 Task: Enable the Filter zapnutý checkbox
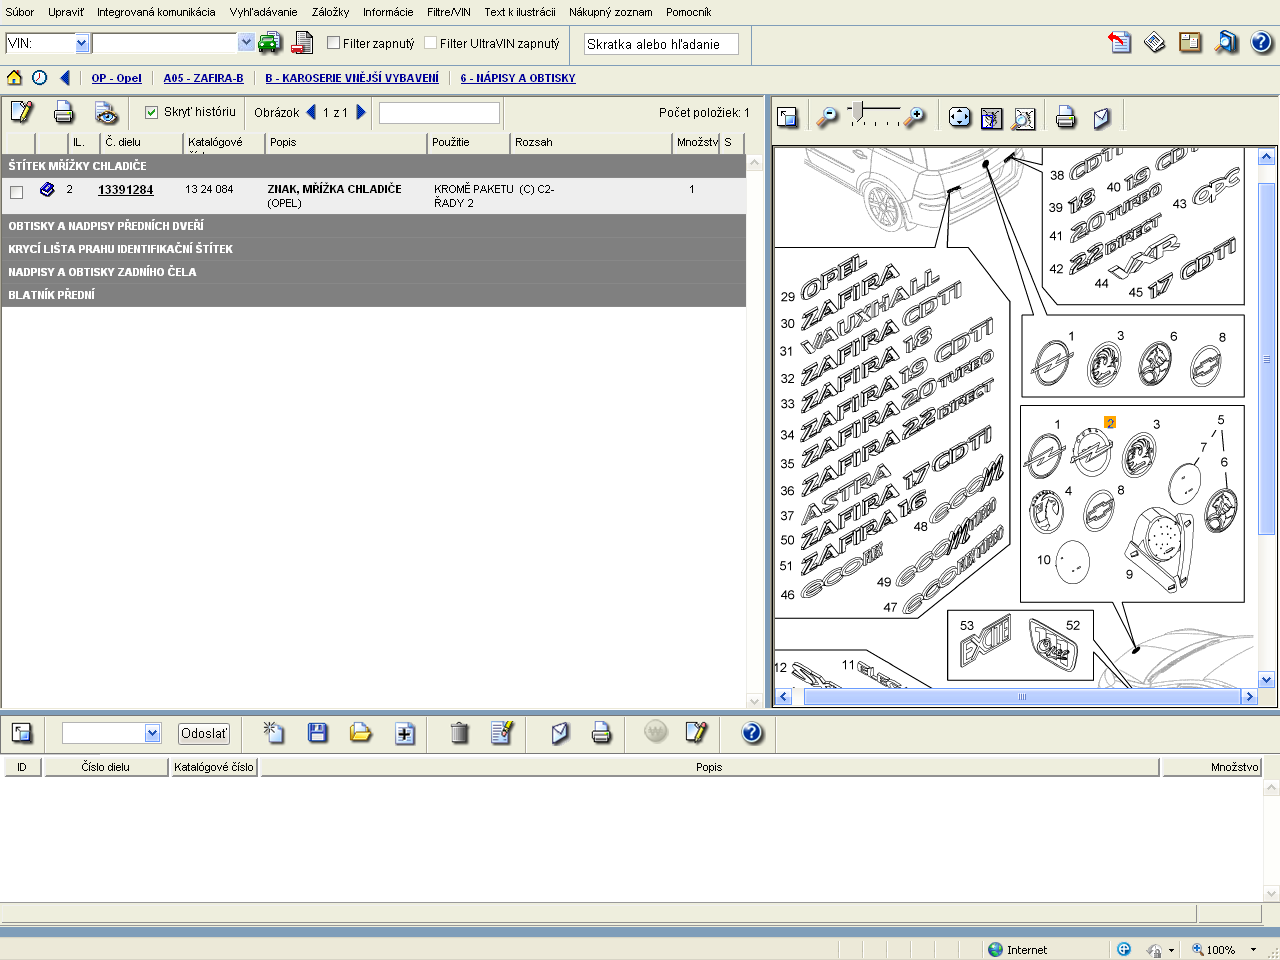334,43
